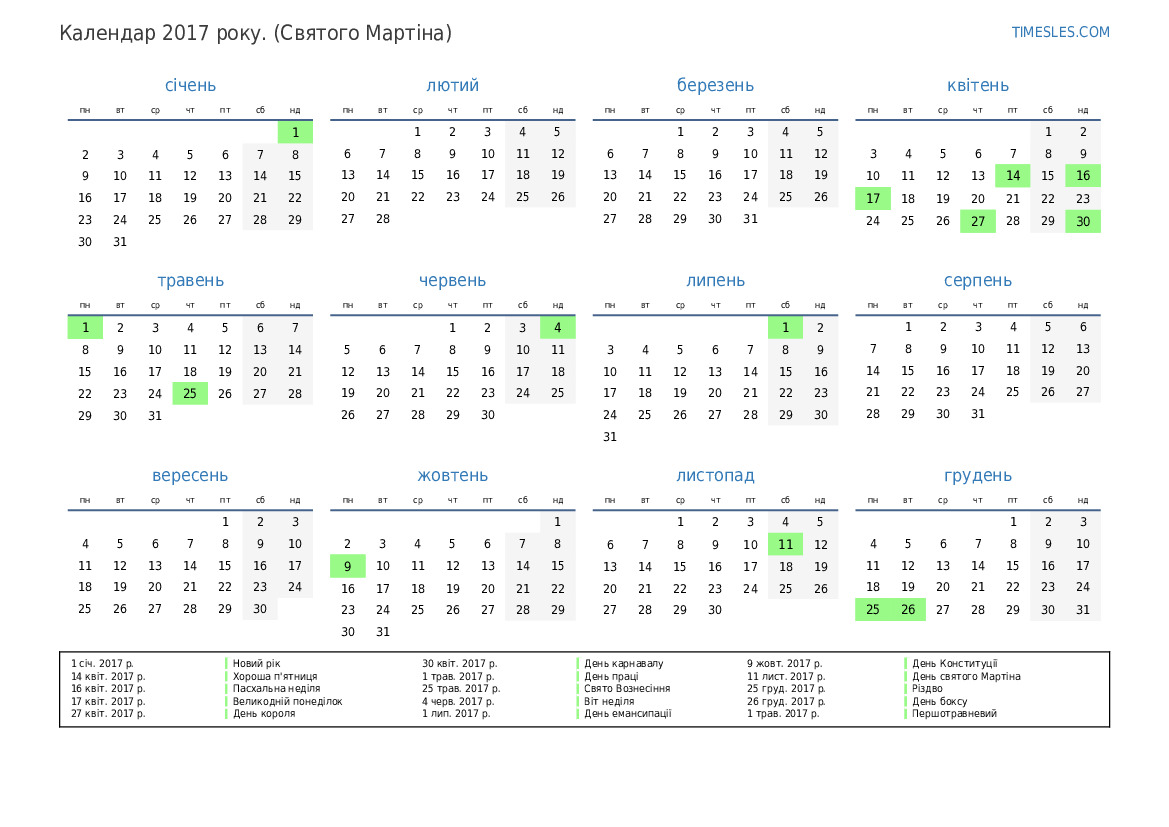Screen dimensions: 1169x827
Task: Click "Новий рік" legend entry
Action: 257,663
